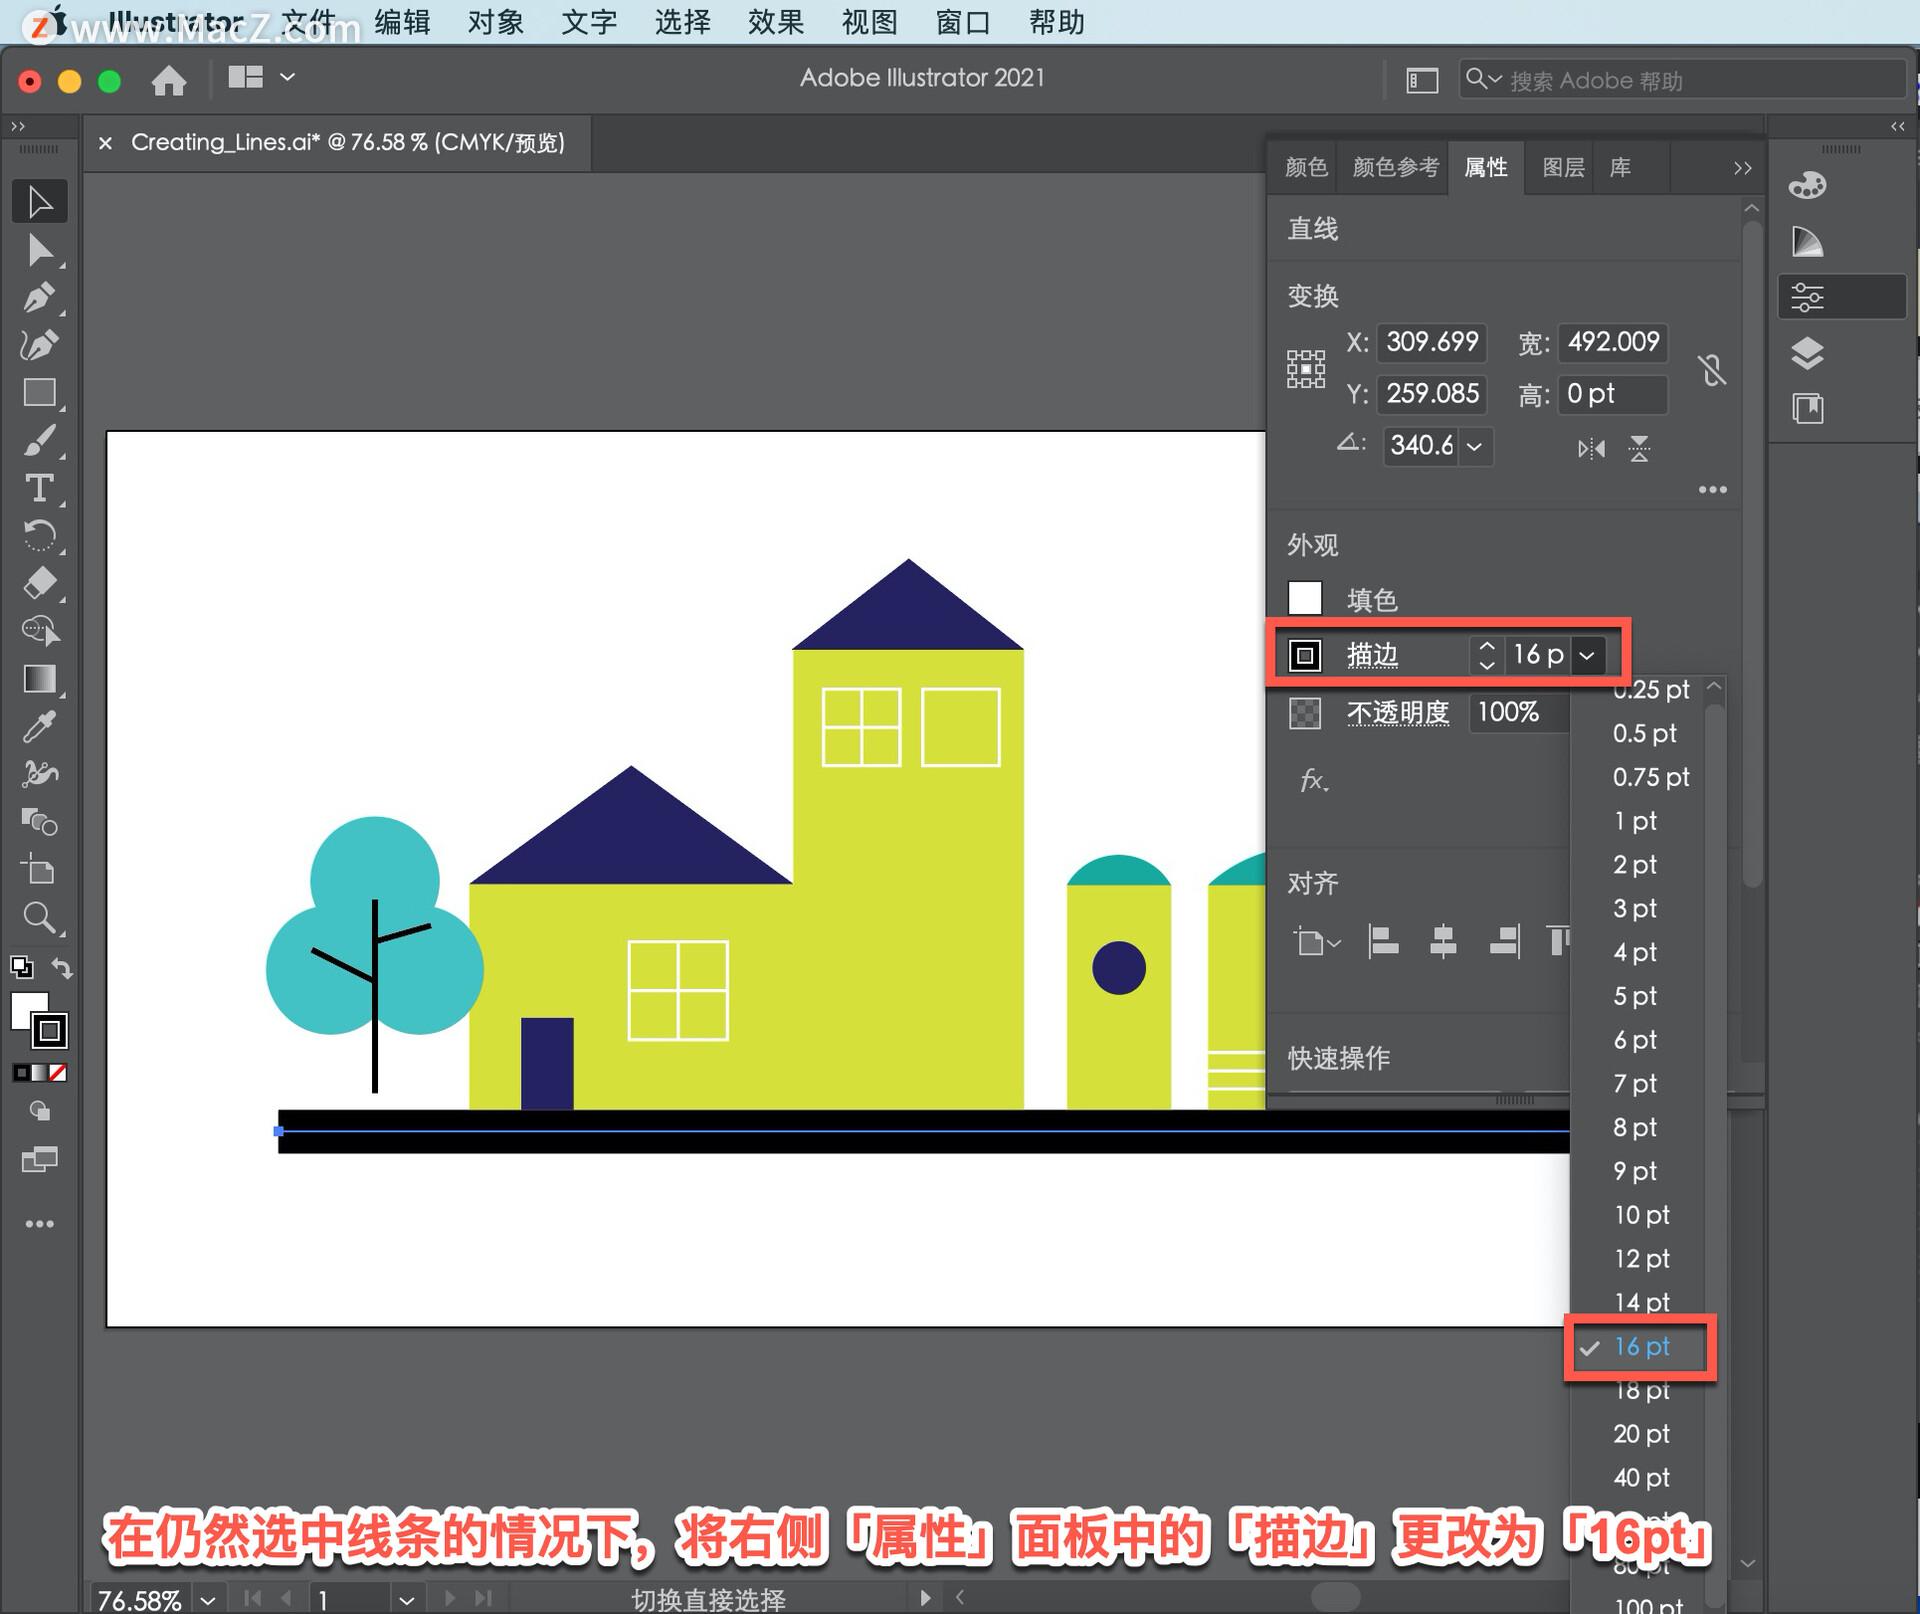Show more Transform options dots

pos(1712,490)
